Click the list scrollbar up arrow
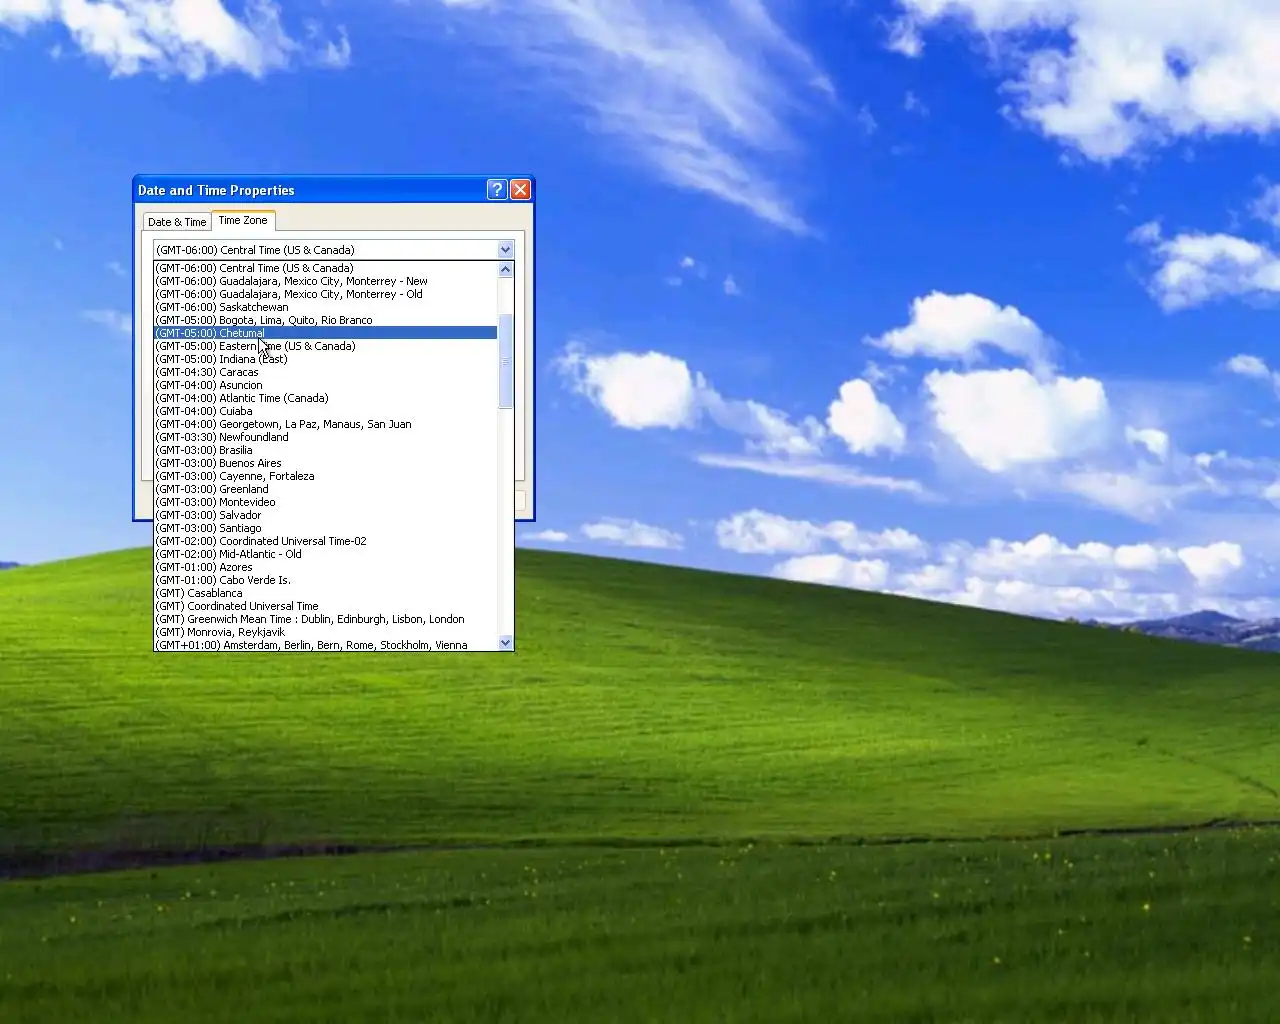This screenshot has height=1024, width=1280. (505, 269)
